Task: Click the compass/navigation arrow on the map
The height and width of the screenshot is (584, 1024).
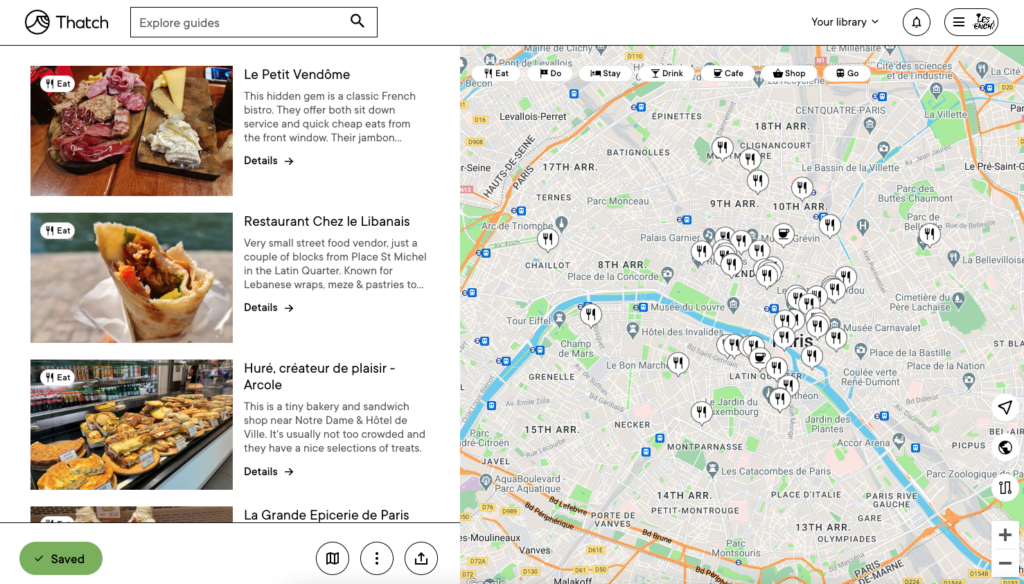Action: coord(1005,408)
